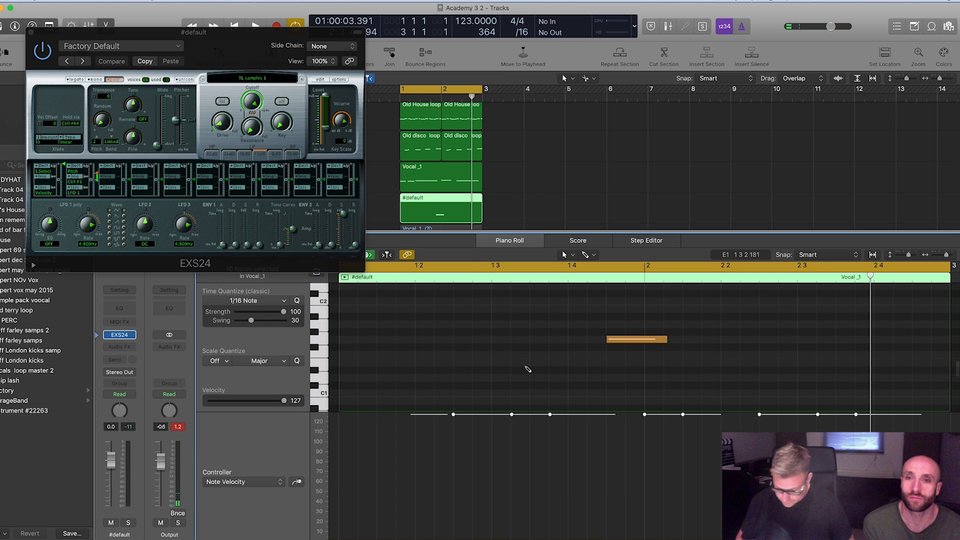Open the tracks Snap Smart dropdown

tap(726, 78)
